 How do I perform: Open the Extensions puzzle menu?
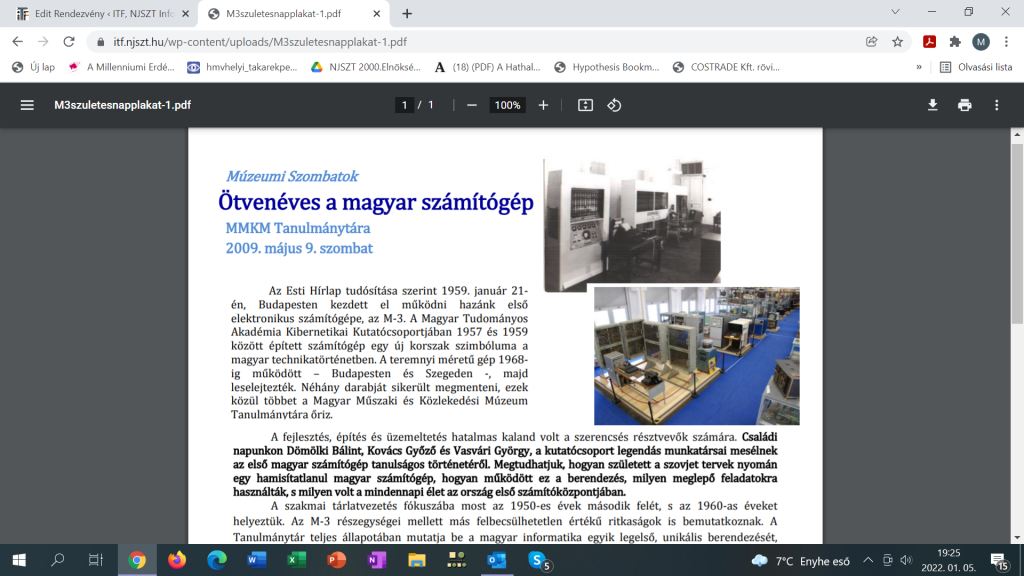coord(955,42)
